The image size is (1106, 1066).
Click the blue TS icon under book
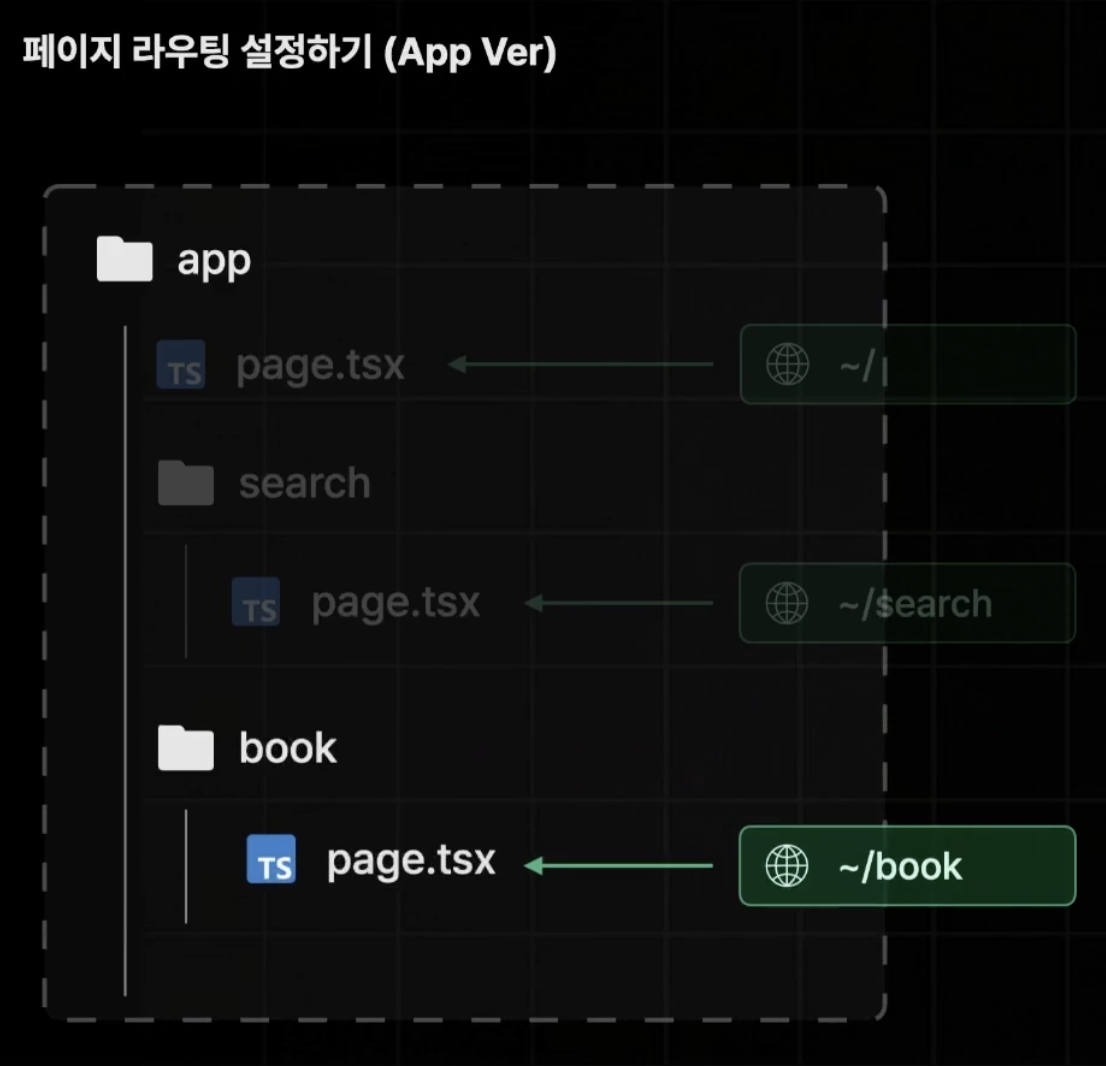(272, 859)
